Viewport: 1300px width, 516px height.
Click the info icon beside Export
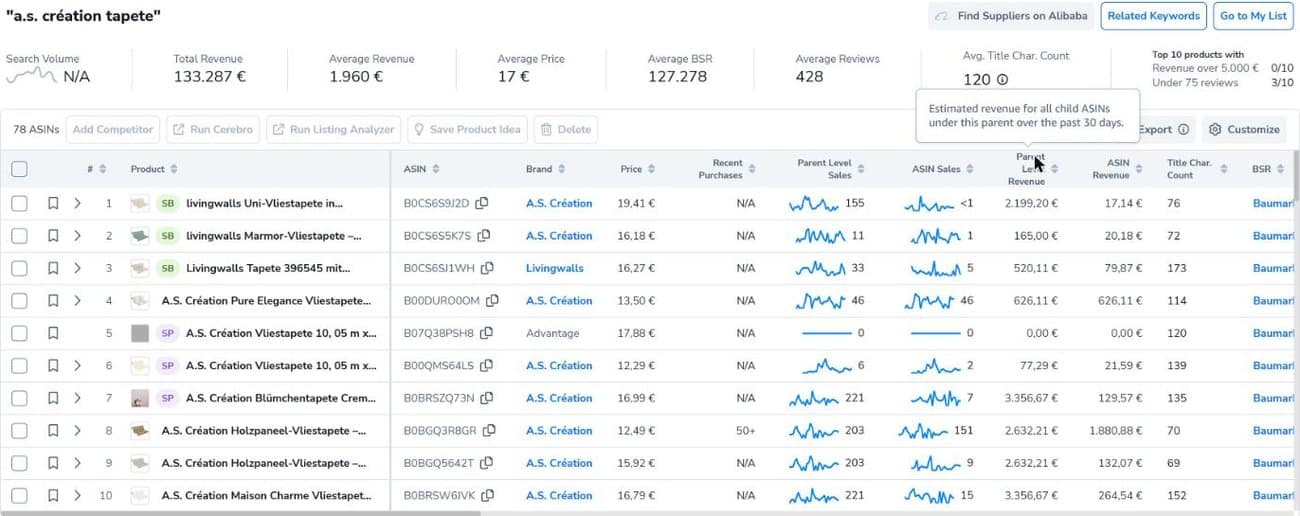(x=1183, y=129)
